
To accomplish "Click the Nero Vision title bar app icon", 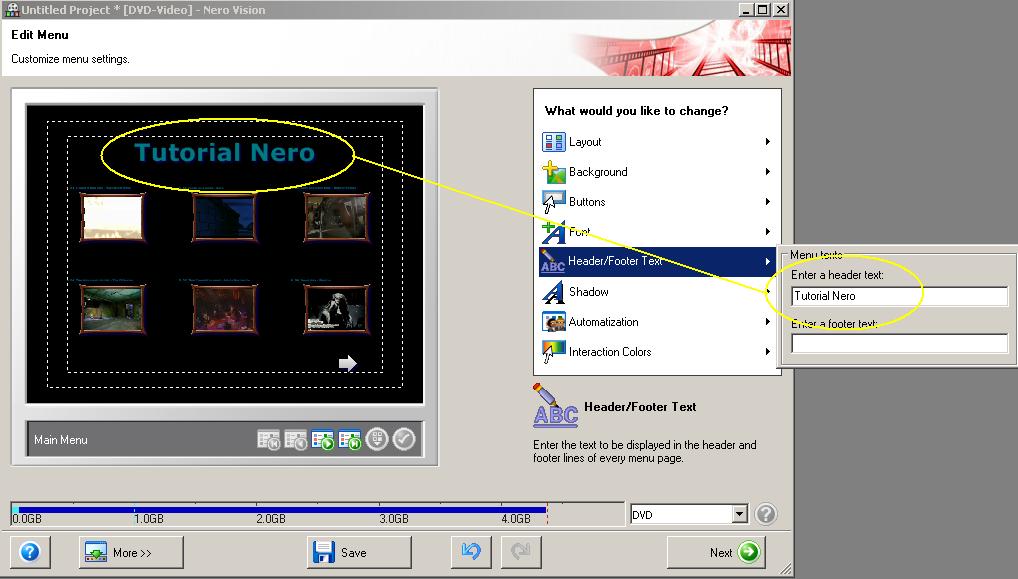I will 12,9.
